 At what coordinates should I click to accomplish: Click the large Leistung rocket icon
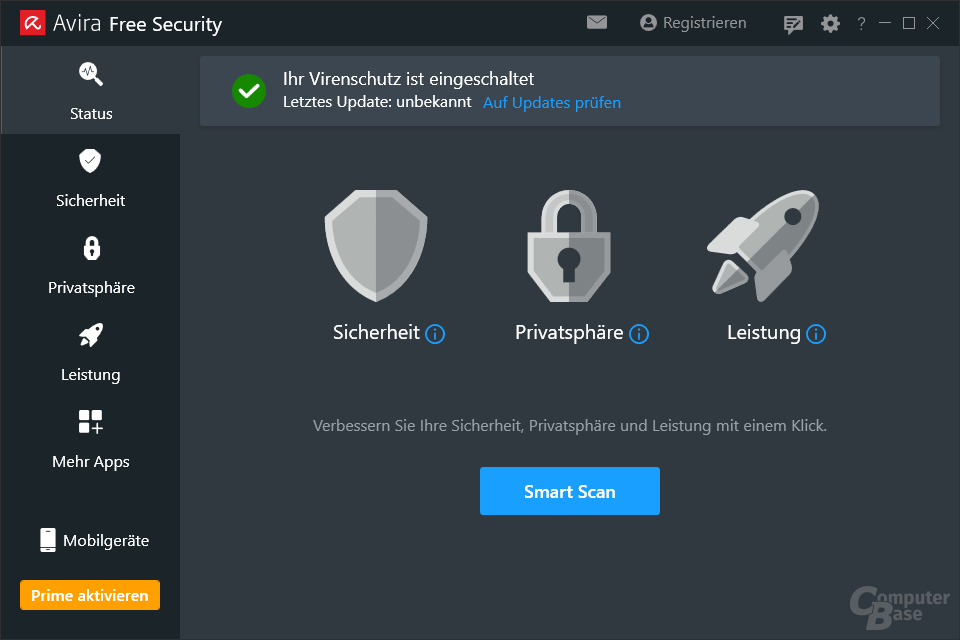pos(763,246)
